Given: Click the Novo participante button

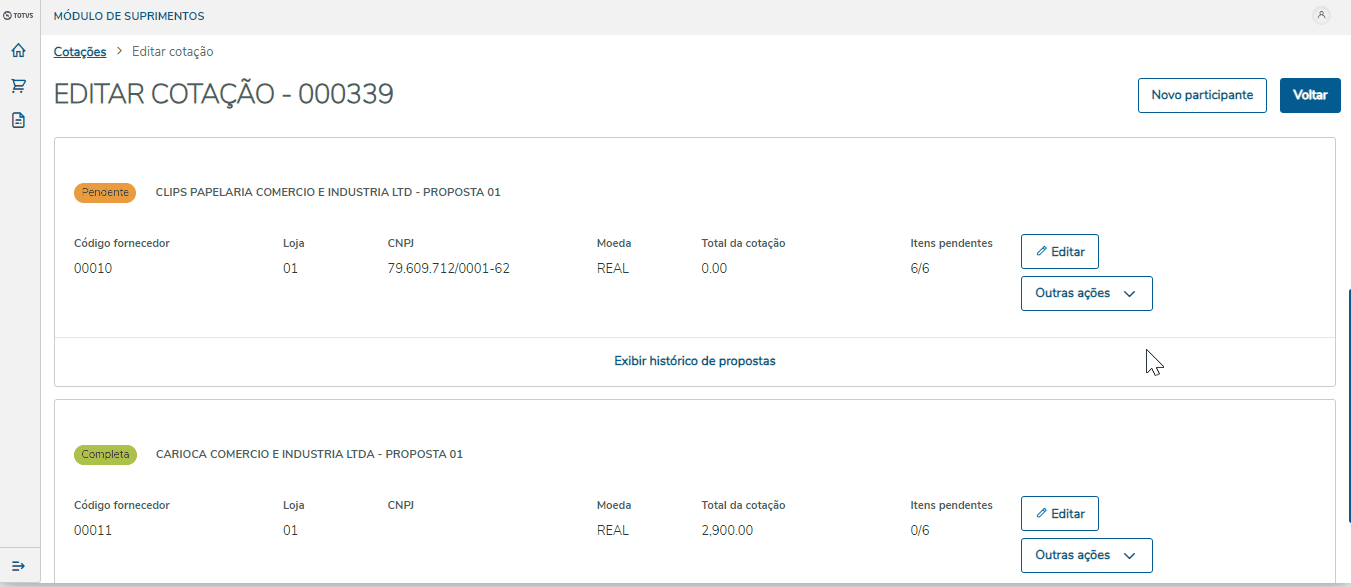Looking at the screenshot, I should pos(1202,96).
